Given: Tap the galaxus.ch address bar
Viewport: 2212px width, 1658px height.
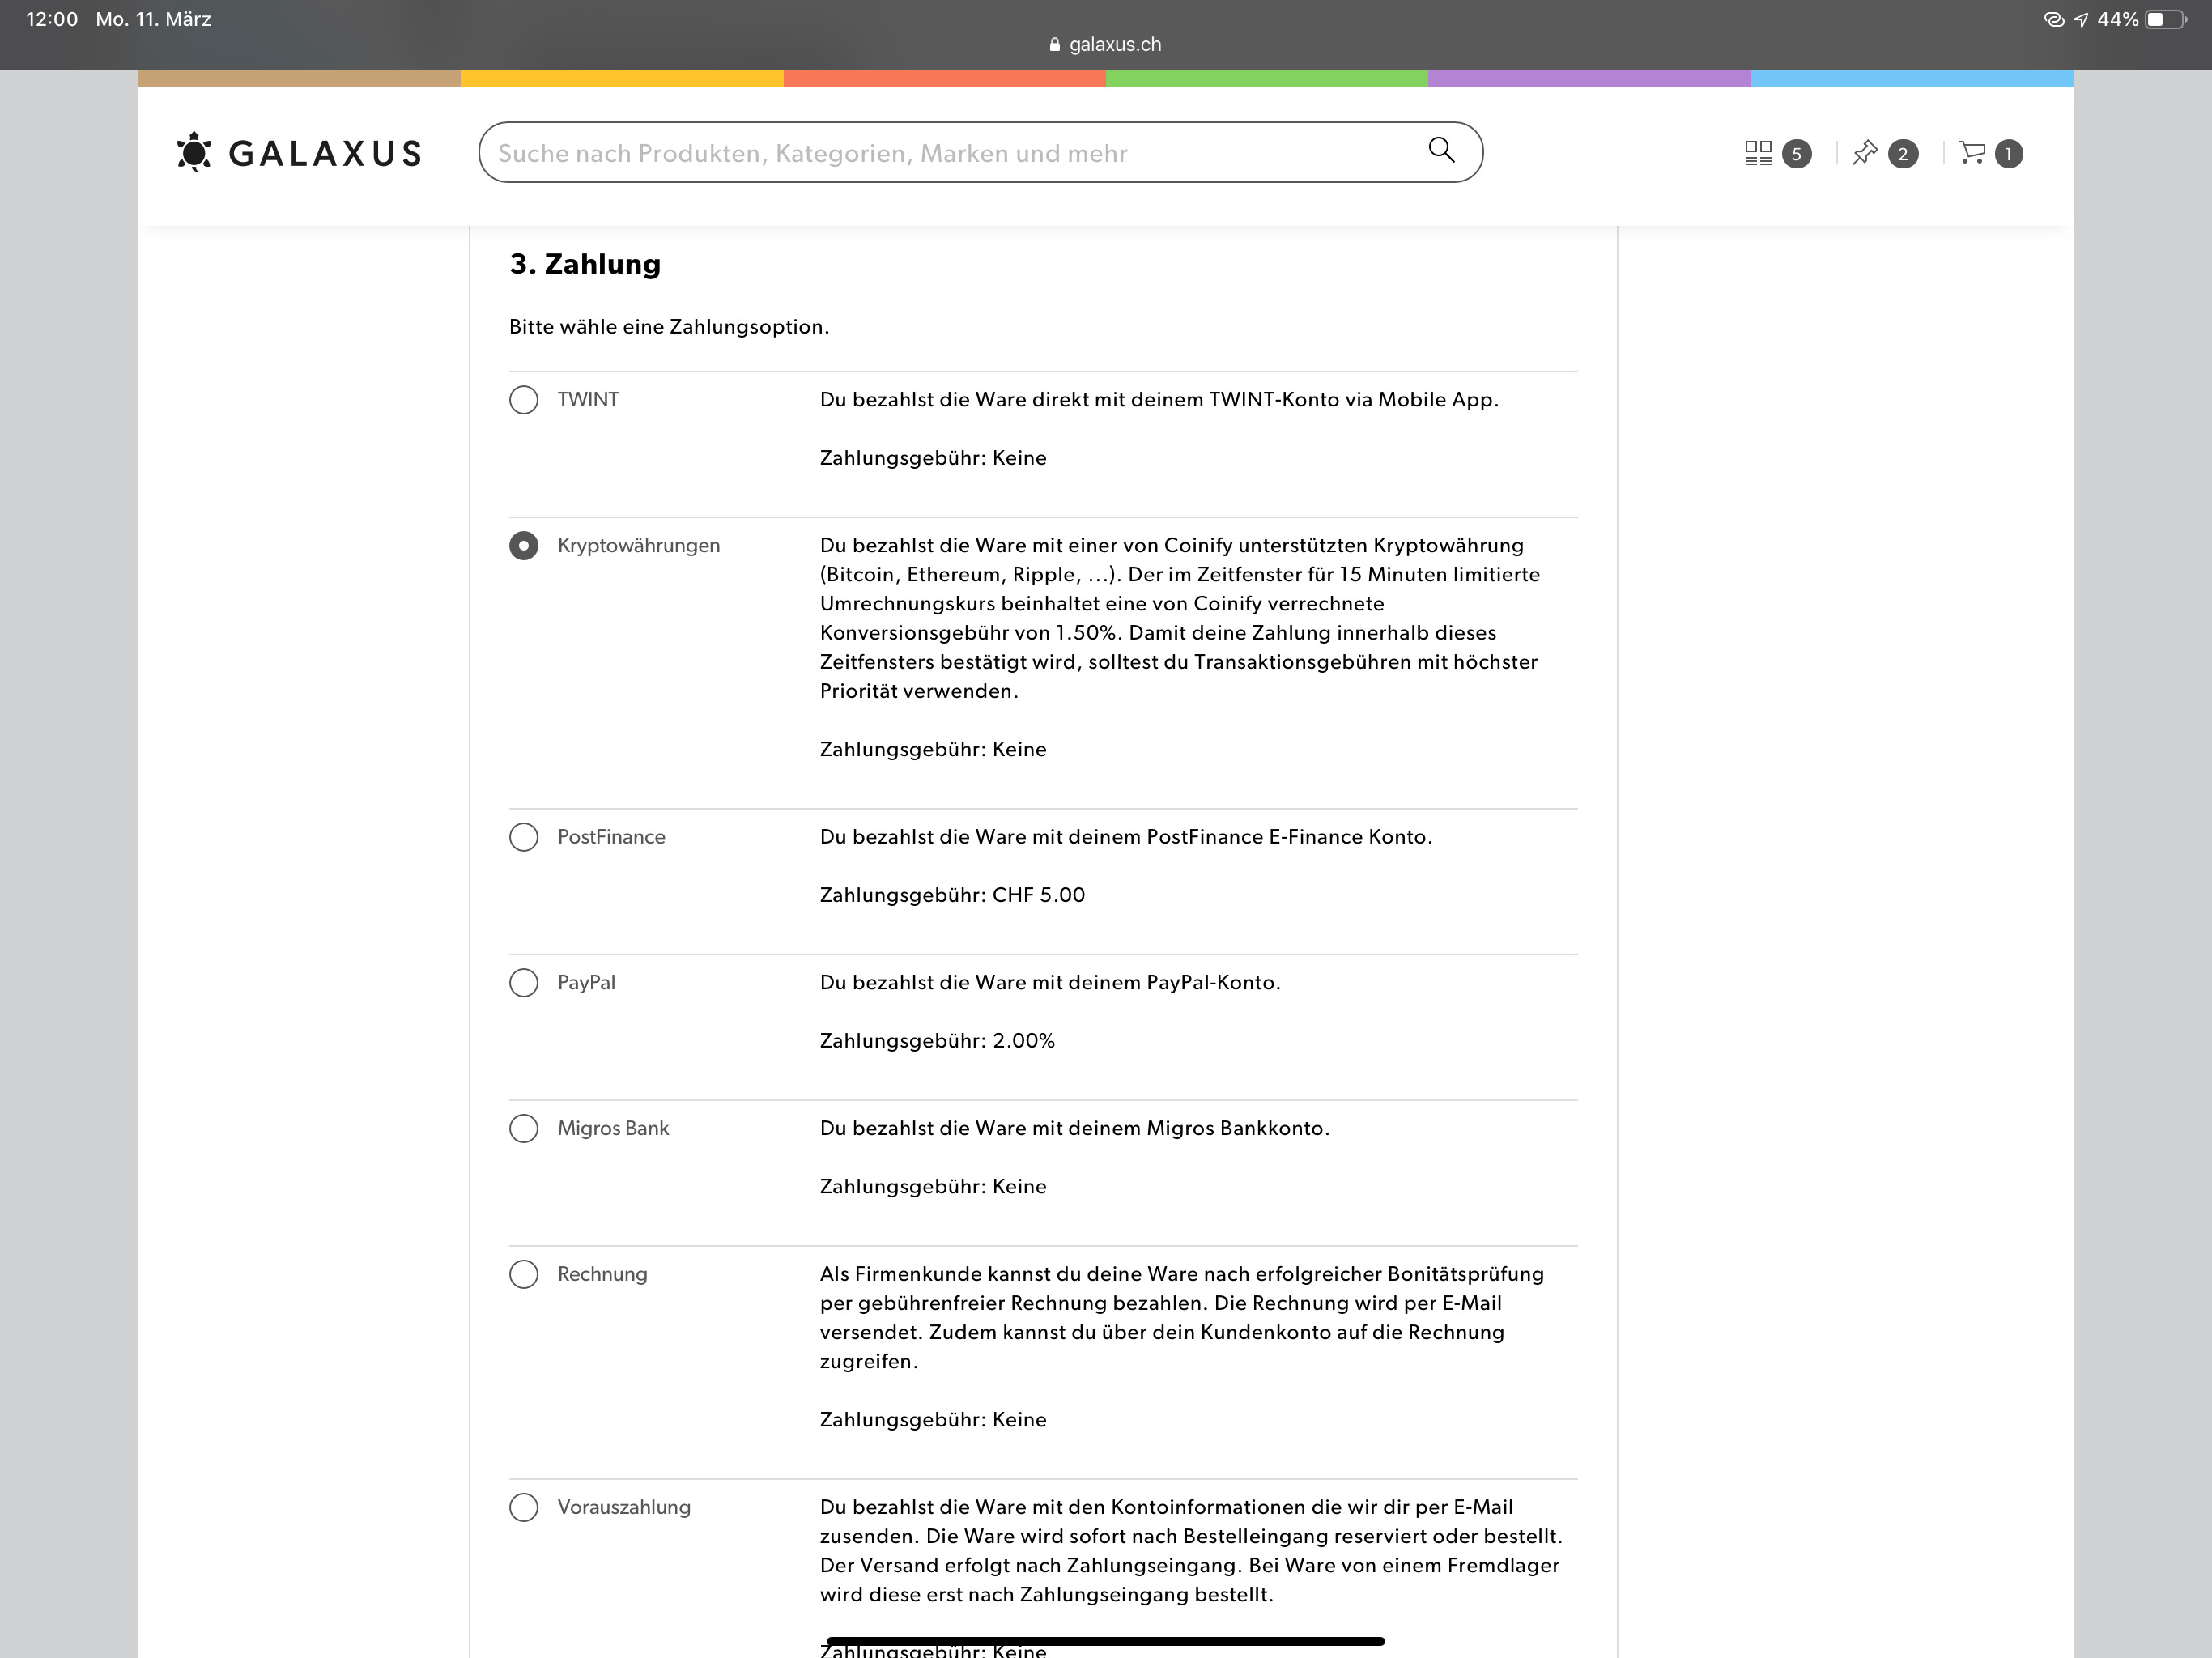Looking at the screenshot, I should pos(1105,44).
